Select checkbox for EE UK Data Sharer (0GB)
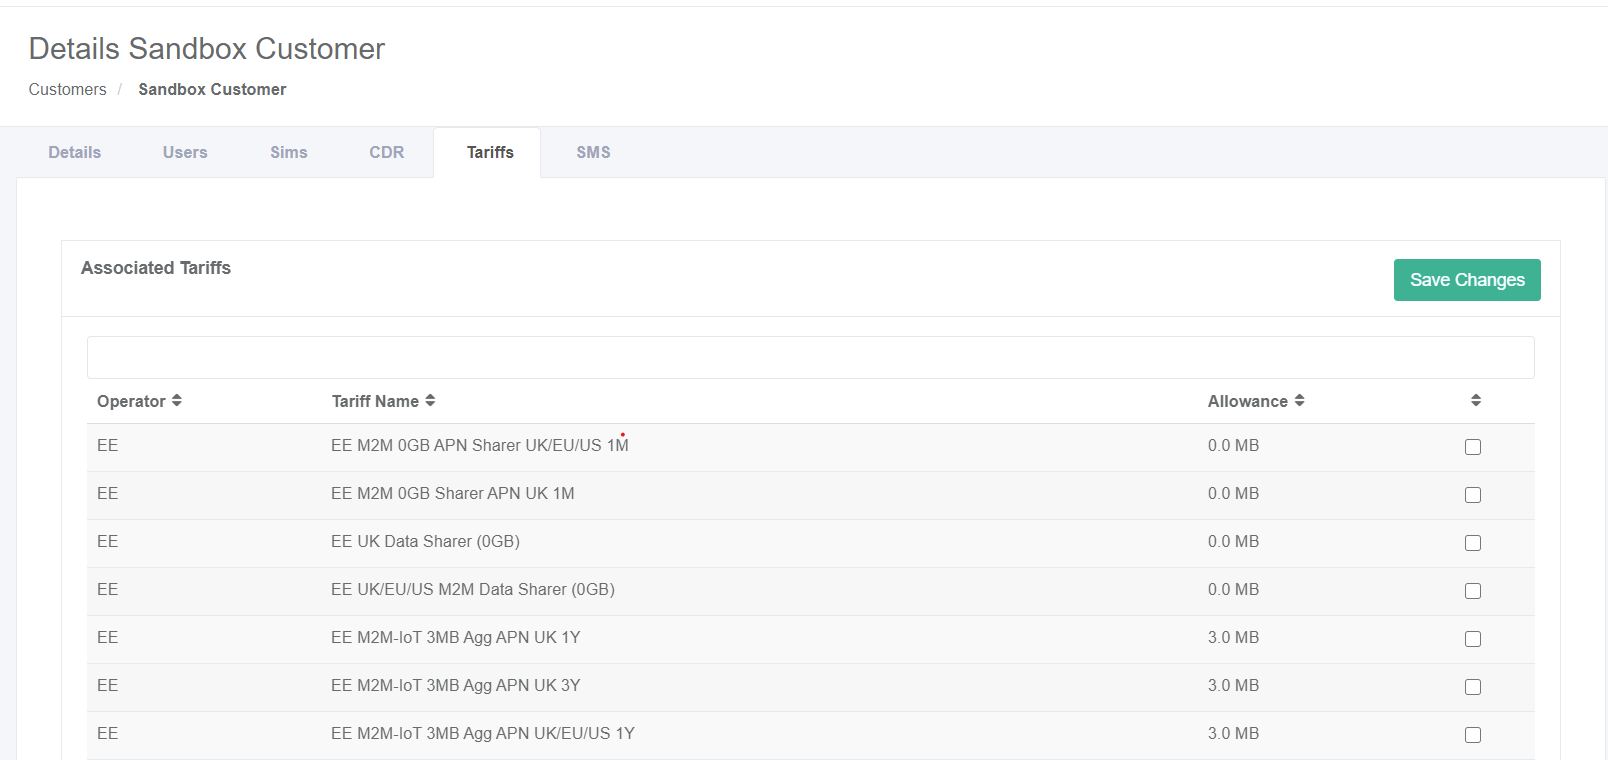 coord(1473,543)
